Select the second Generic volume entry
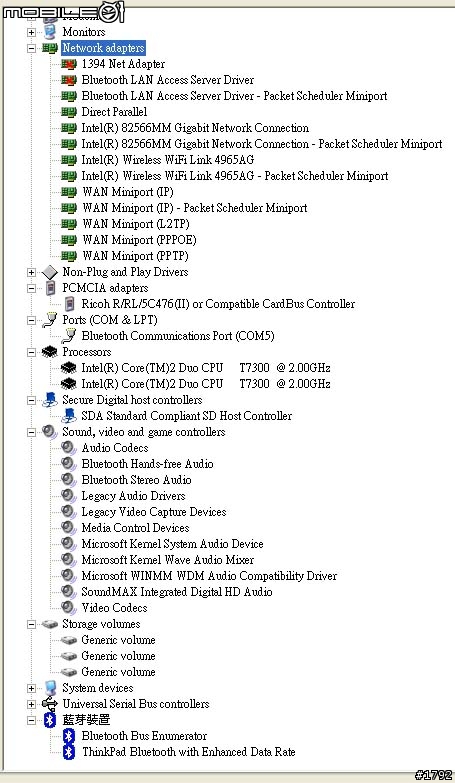 coord(118,656)
